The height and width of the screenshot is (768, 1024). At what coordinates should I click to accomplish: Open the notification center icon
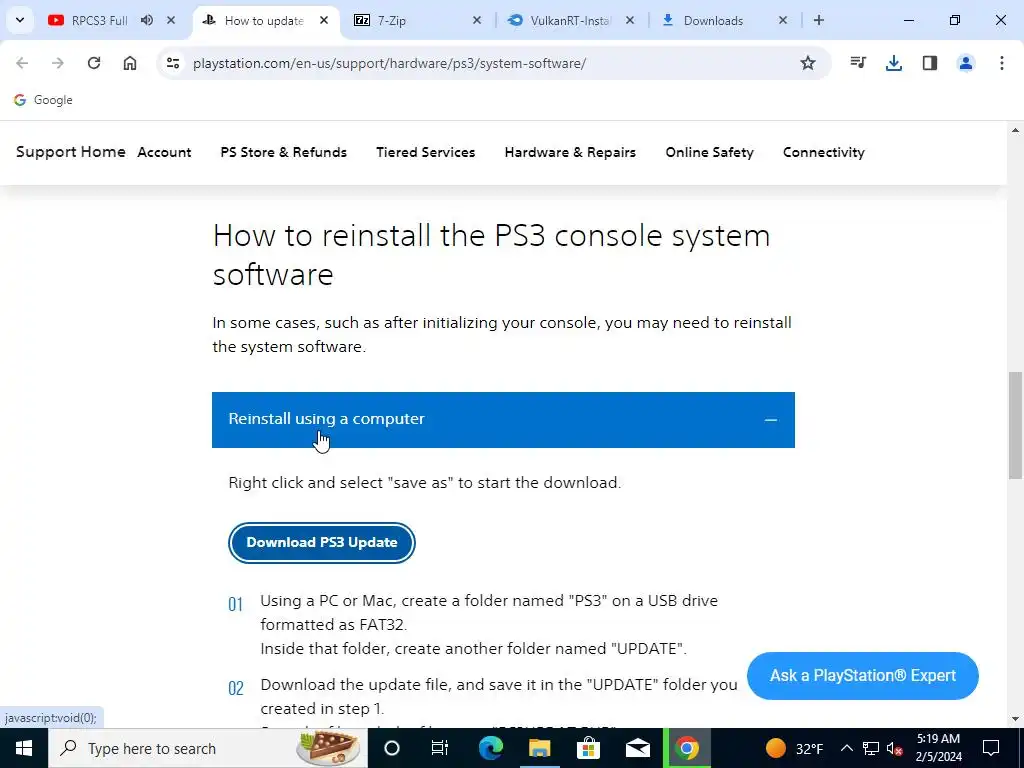[x=991, y=748]
